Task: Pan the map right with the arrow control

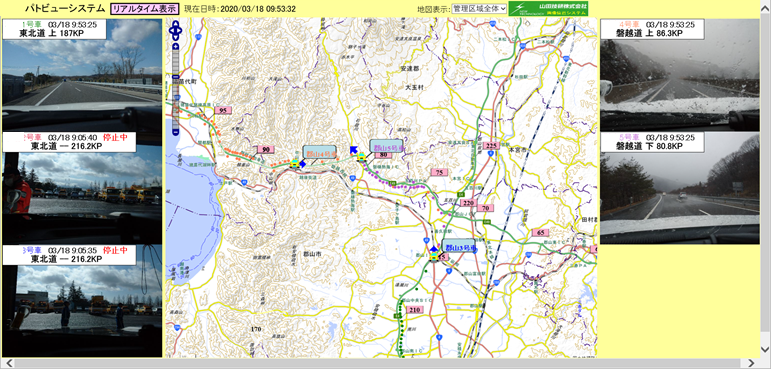Action: tap(179, 31)
